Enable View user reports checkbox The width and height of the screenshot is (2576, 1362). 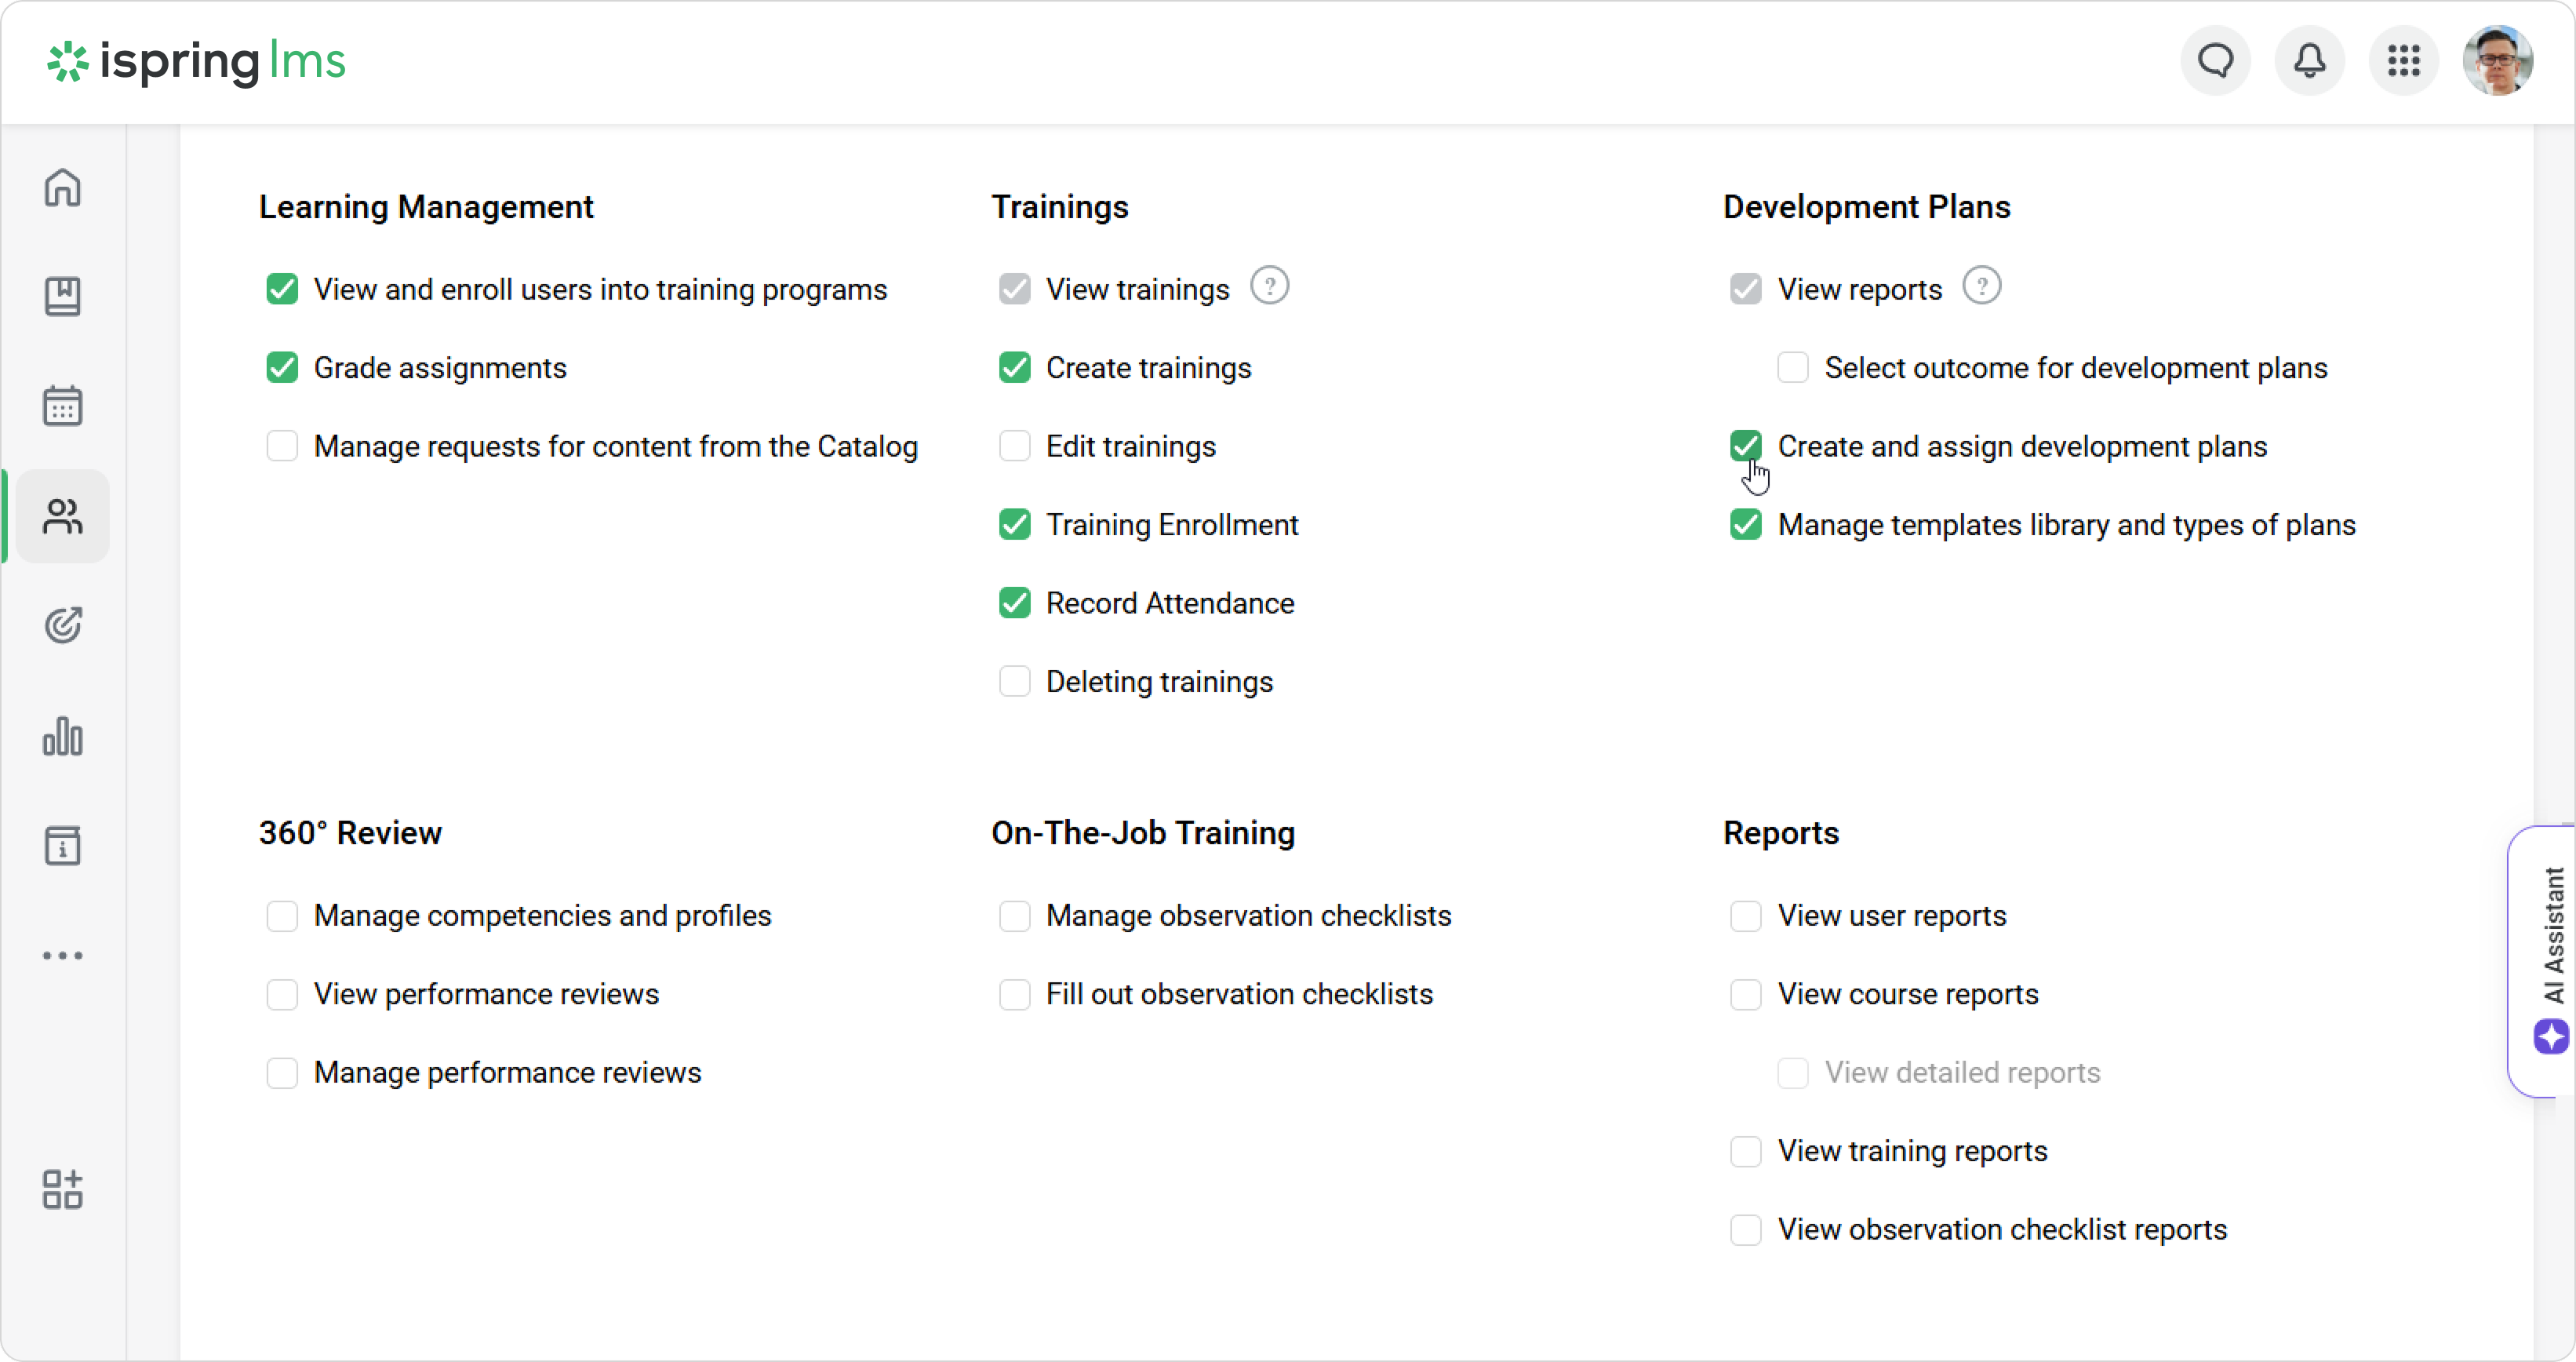point(1745,916)
